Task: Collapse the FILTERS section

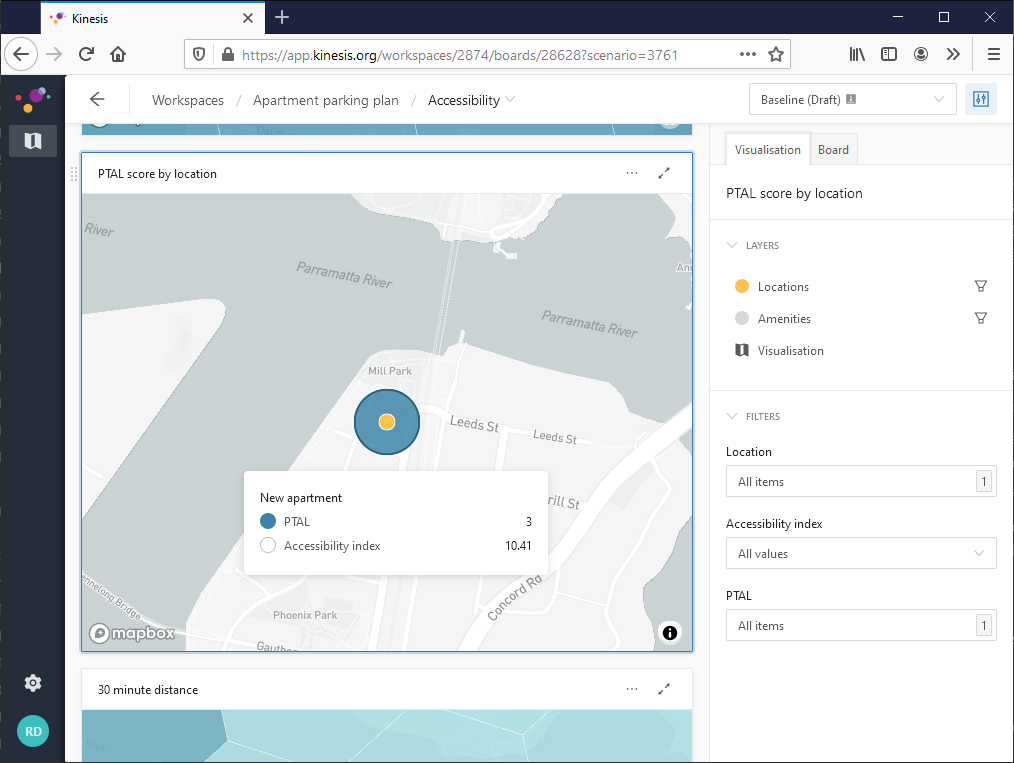Action: pos(732,416)
